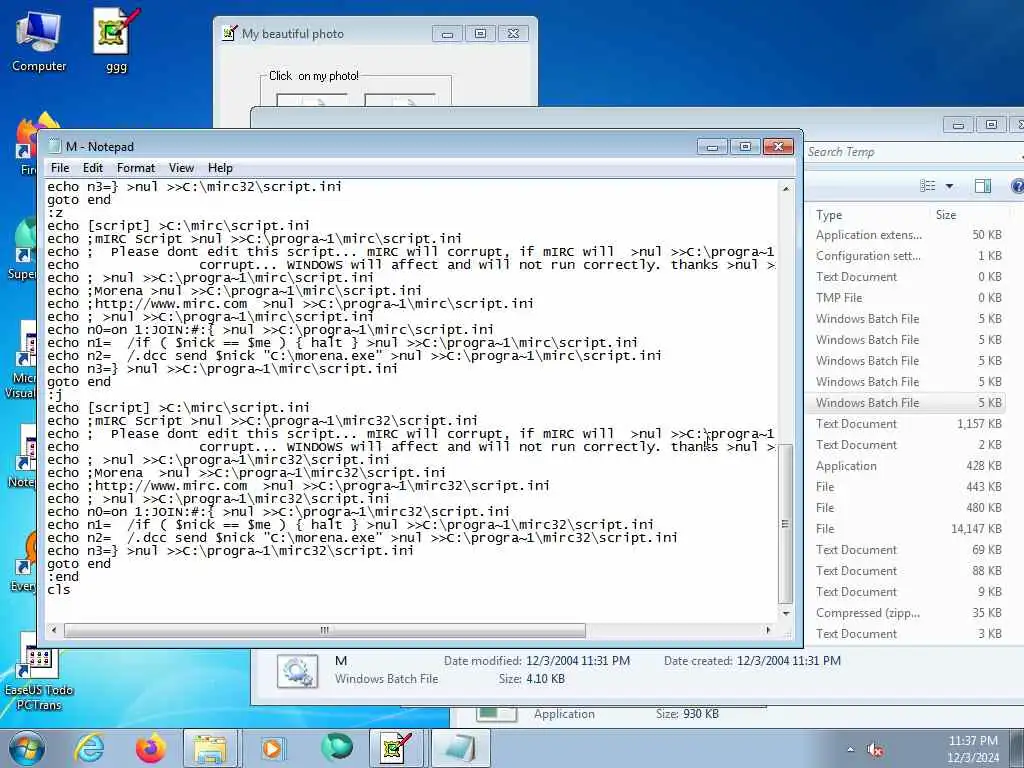Click the green globe taskbar icon
Screen dimensions: 1024x768
click(x=337, y=747)
